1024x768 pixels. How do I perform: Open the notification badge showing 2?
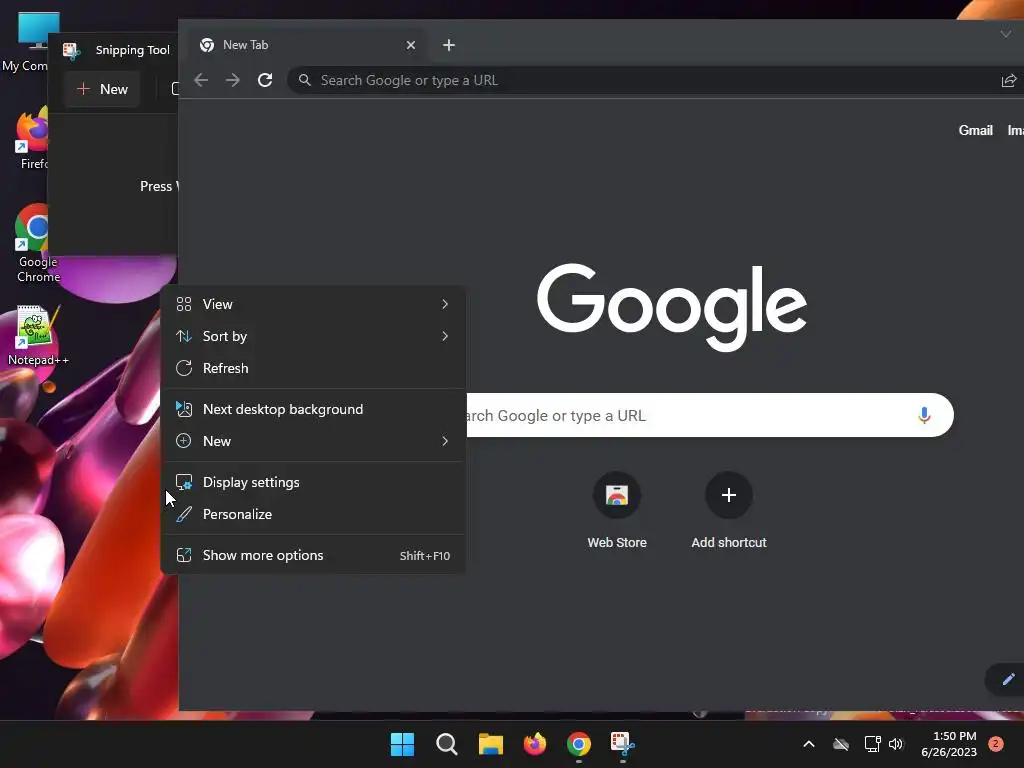click(996, 744)
